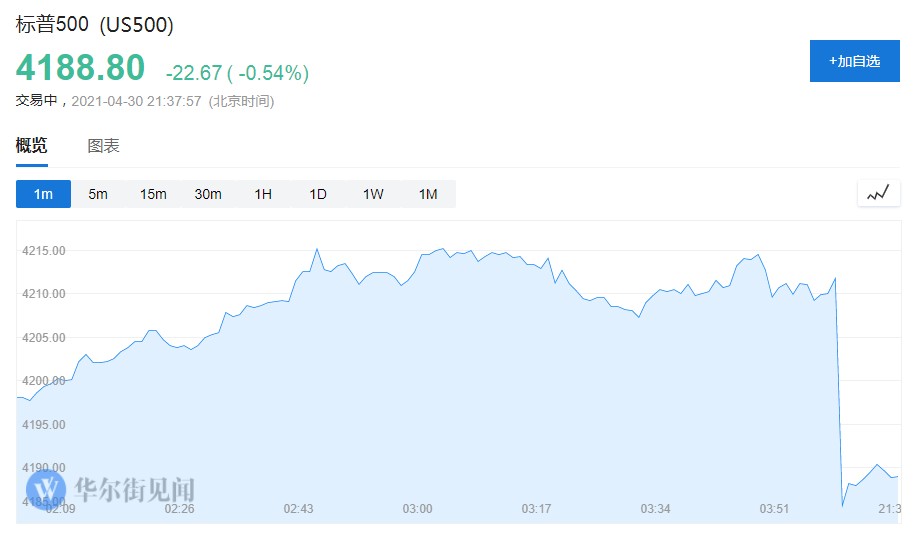Switch chart to 5m interval
This screenshot has height=538, width=915.
click(98, 194)
